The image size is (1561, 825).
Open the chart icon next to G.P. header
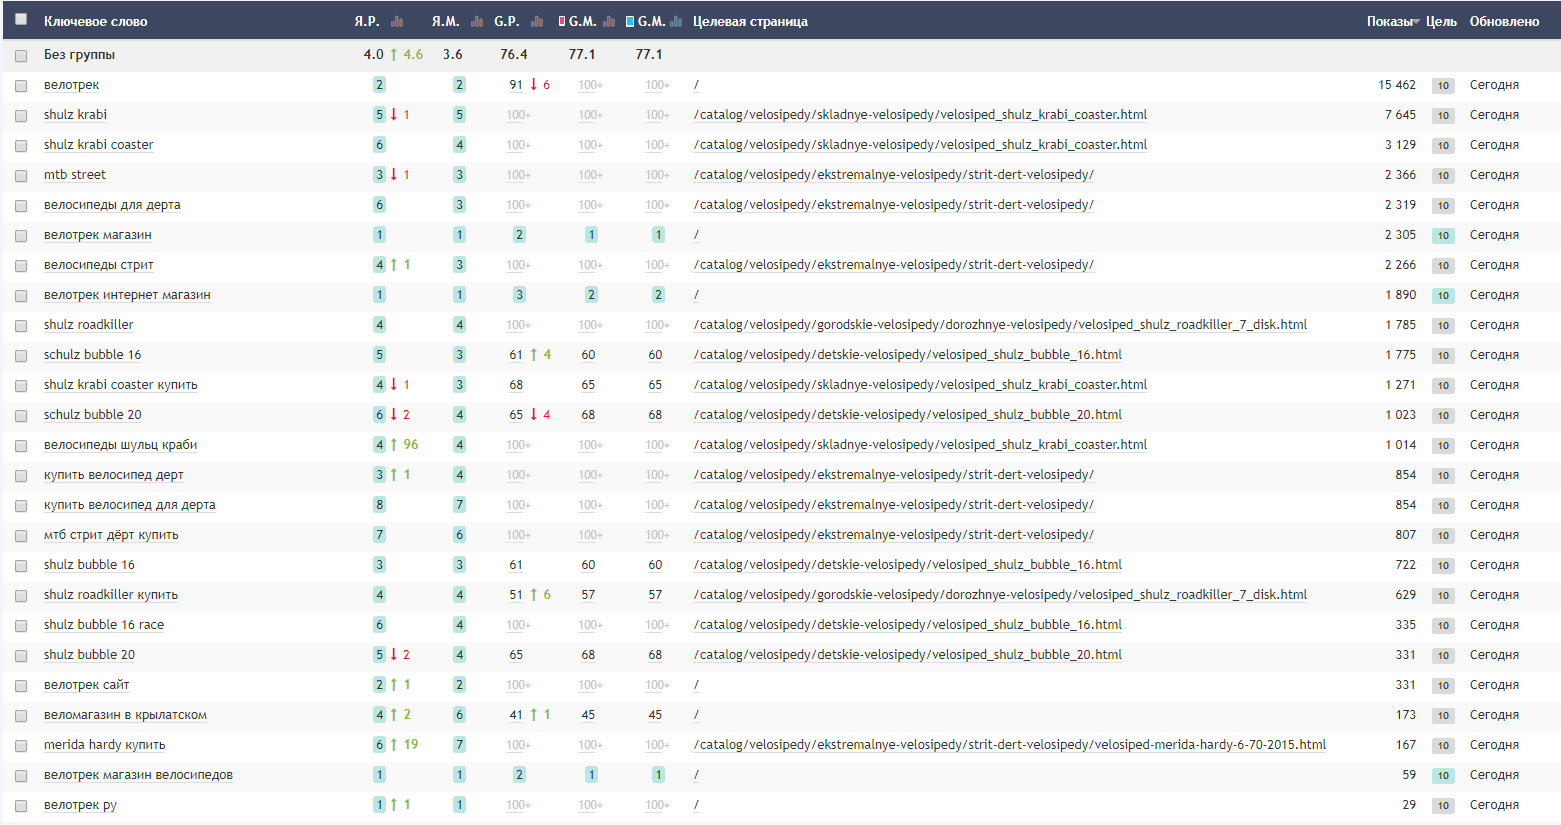tap(537, 21)
